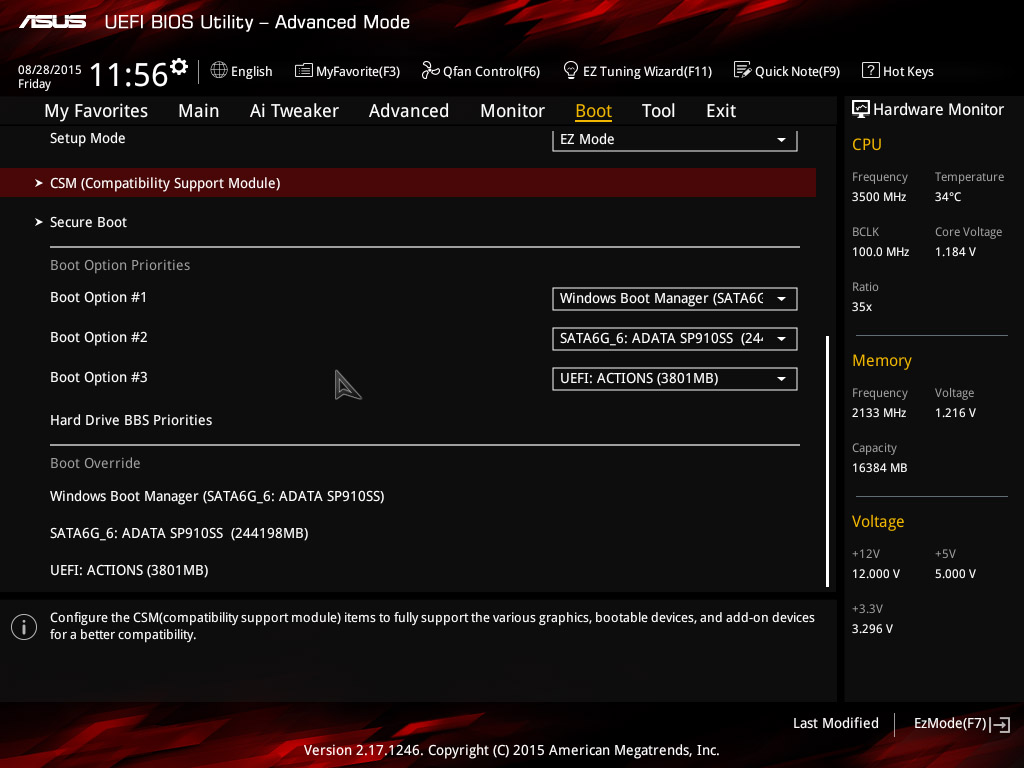This screenshot has width=1024, height=768.
Task: Select the Boot tab
Action: tap(594, 111)
